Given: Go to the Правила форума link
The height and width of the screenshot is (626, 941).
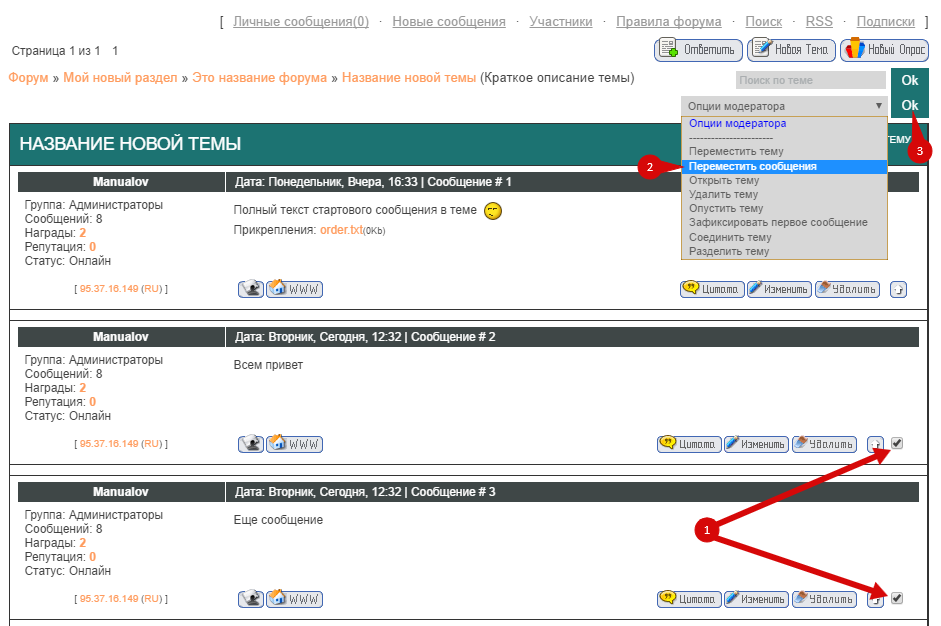Looking at the screenshot, I should 668,21.
